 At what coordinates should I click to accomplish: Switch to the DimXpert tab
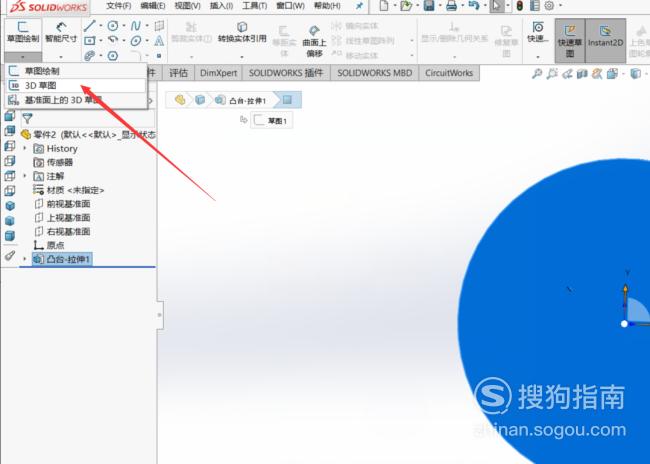click(x=218, y=73)
